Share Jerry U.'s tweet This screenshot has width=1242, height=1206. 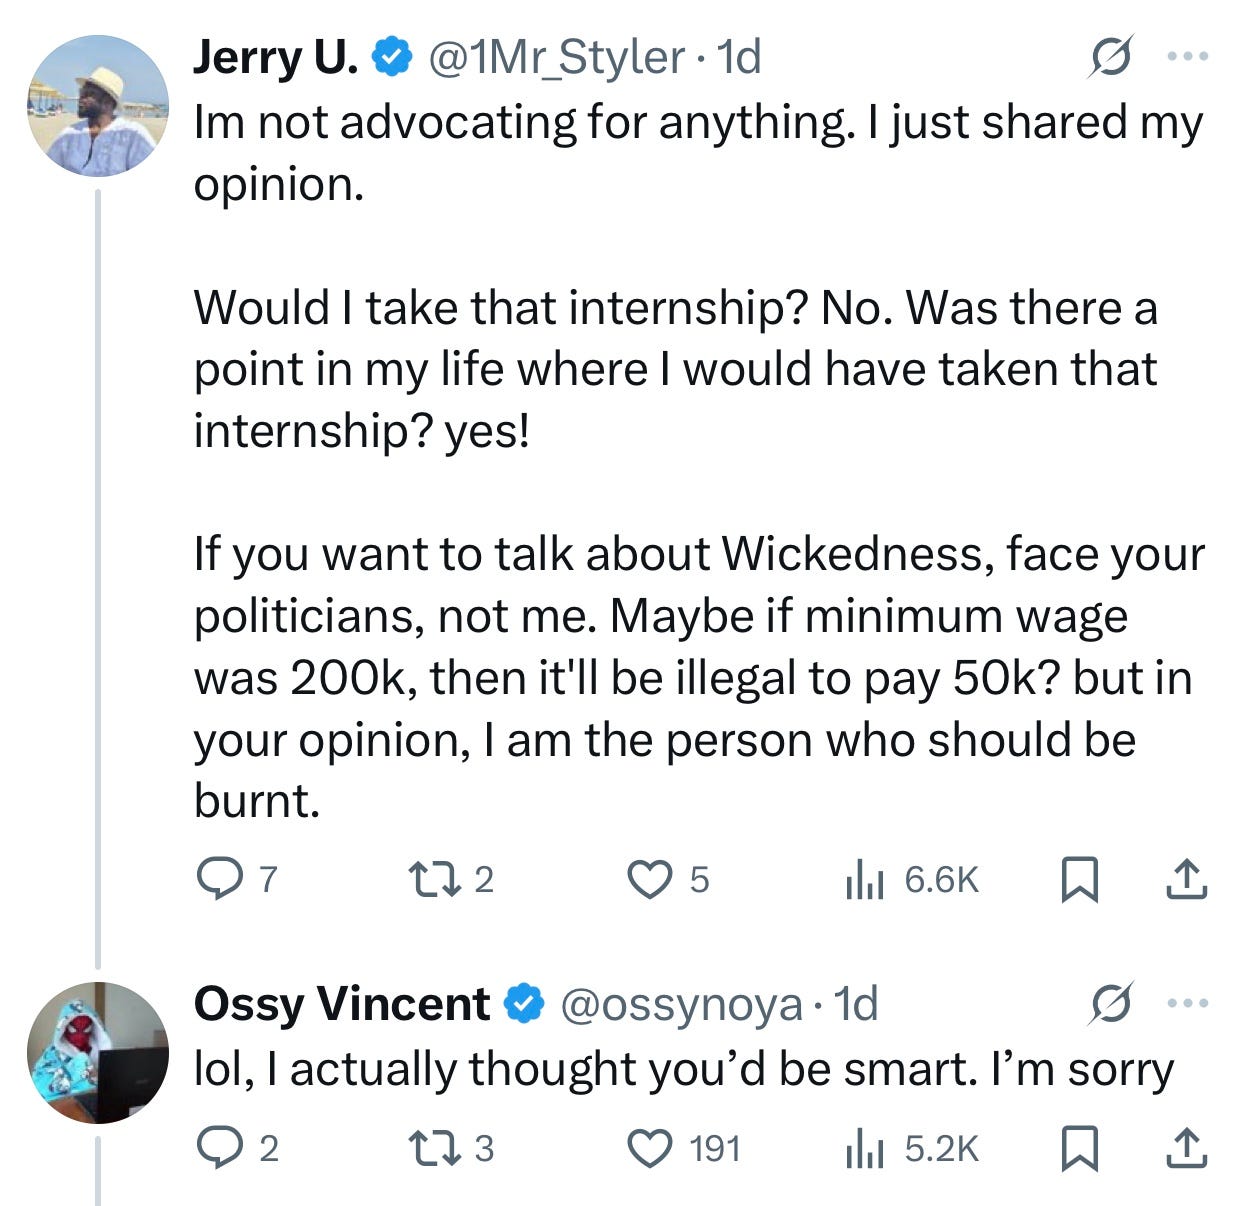tap(1187, 879)
